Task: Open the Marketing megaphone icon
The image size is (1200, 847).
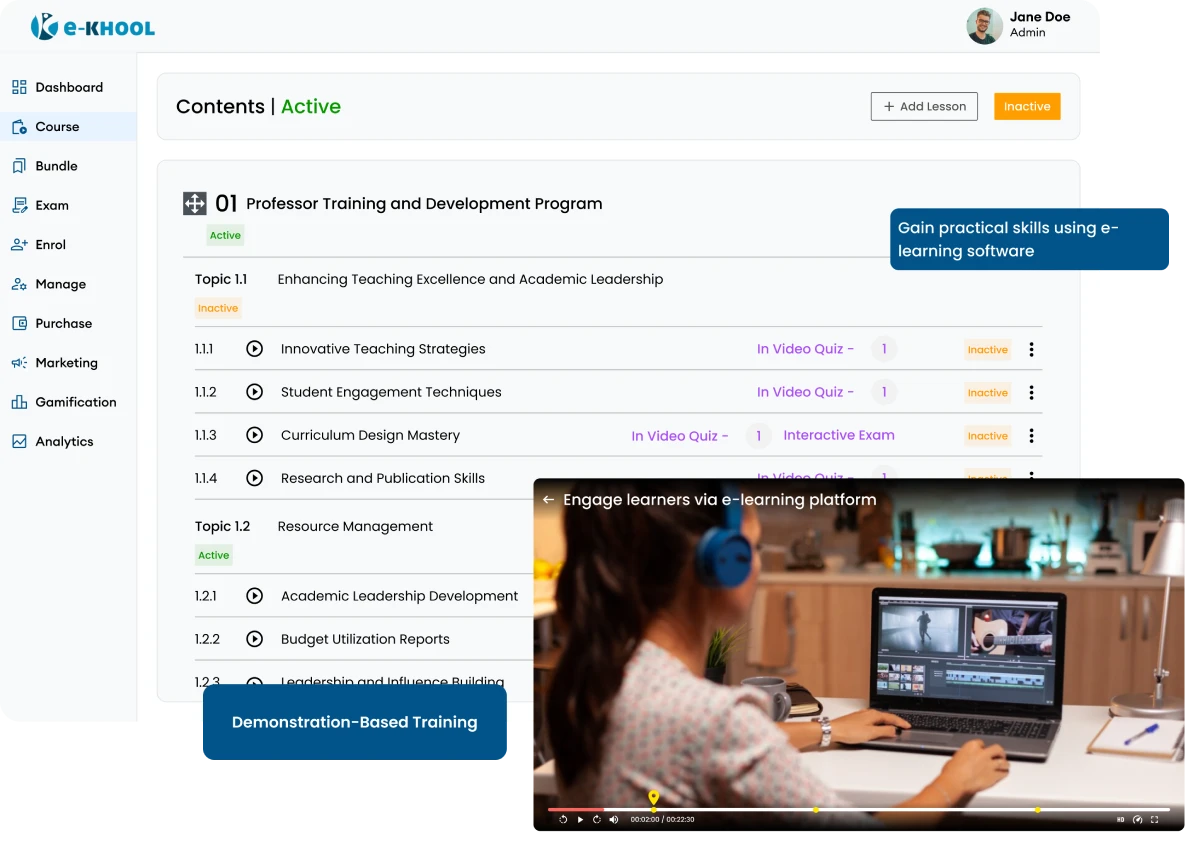Action: (x=20, y=363)
